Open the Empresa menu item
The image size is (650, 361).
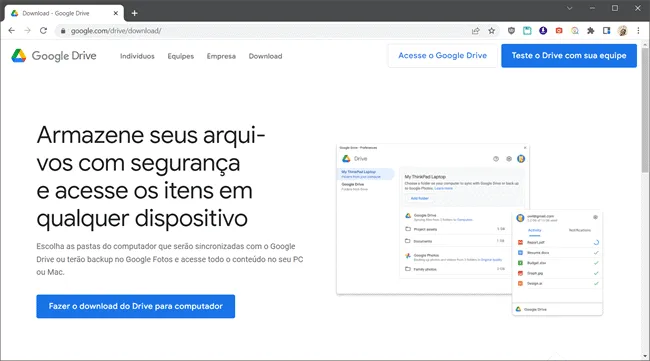pyautogui.click(x=221, y=56)
